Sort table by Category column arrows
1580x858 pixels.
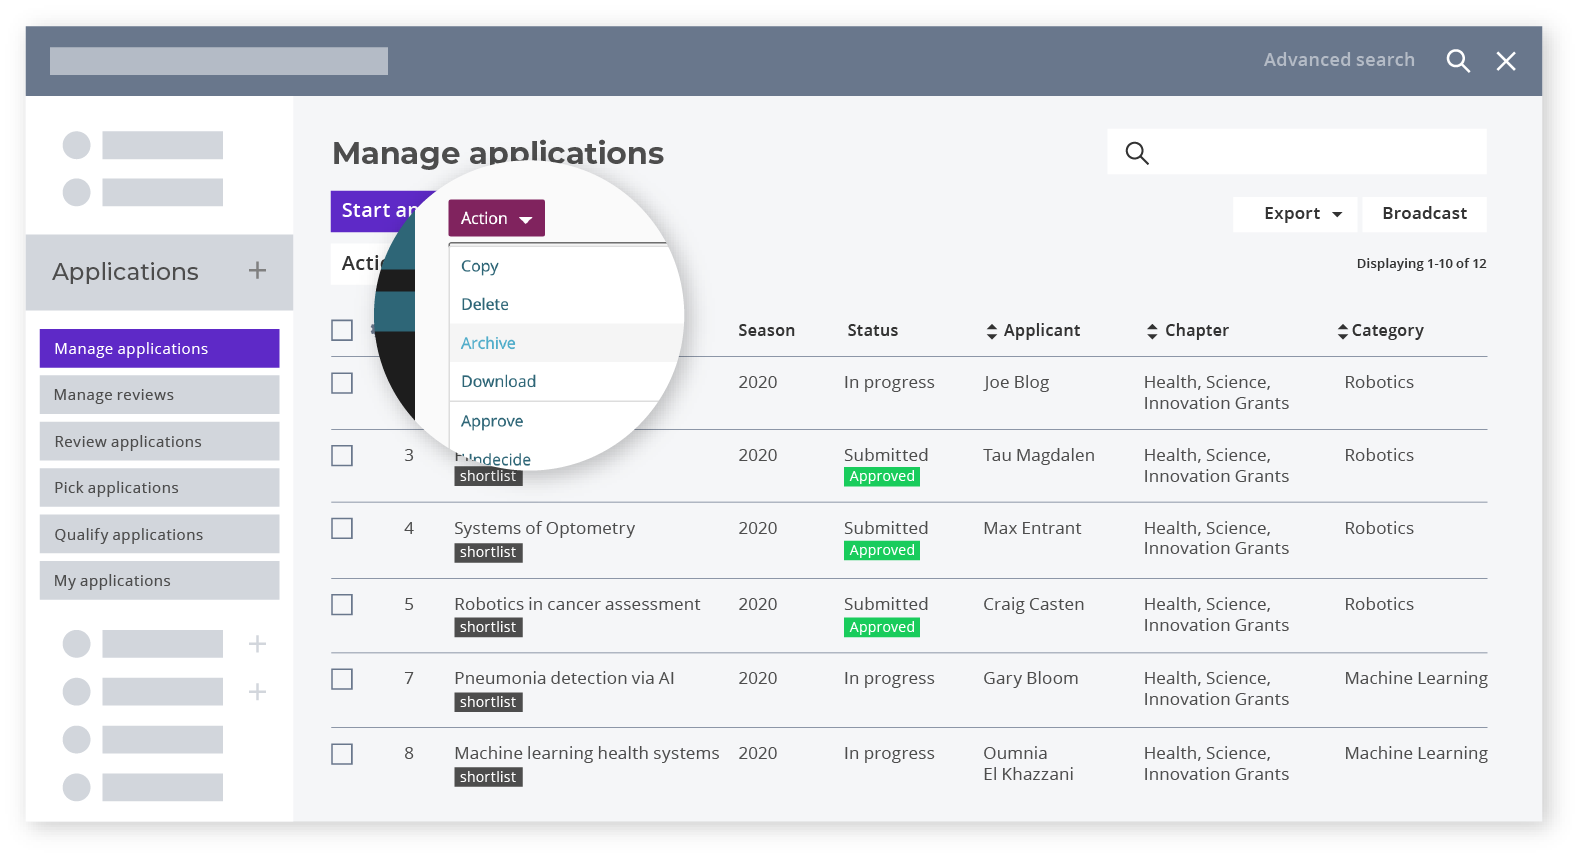(x=1343, y=331)
